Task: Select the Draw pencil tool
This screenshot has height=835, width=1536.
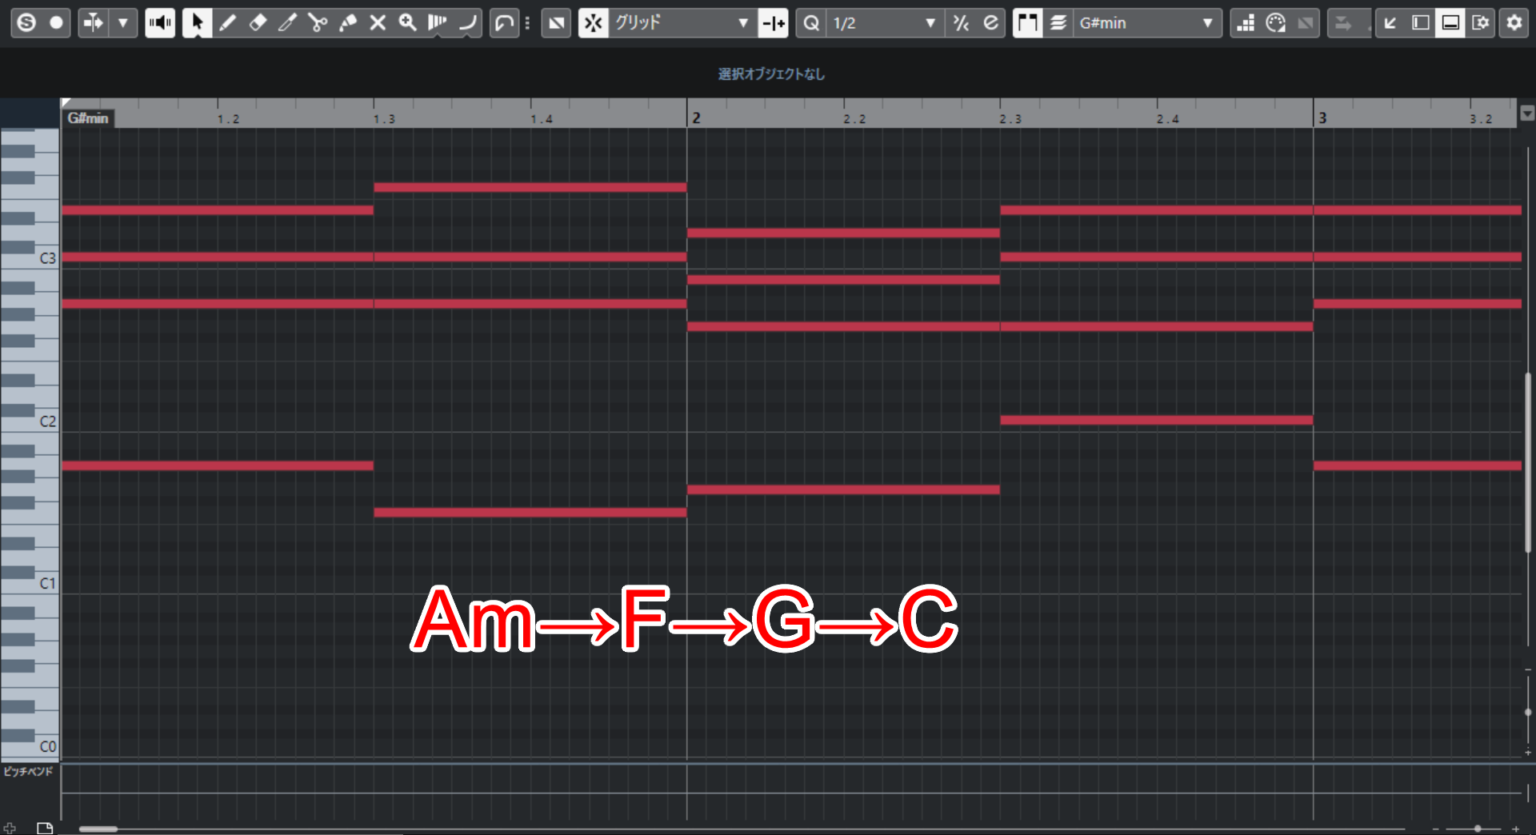Action: point(227,22)
